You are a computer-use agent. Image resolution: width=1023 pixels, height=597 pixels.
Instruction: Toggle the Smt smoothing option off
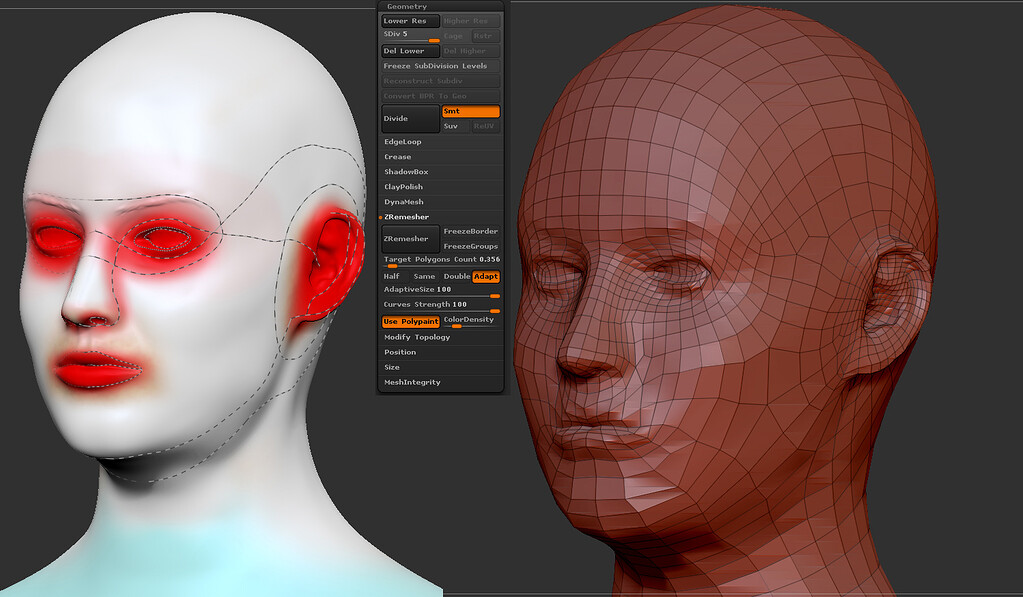pyautogui.click(x=470, y=111)
